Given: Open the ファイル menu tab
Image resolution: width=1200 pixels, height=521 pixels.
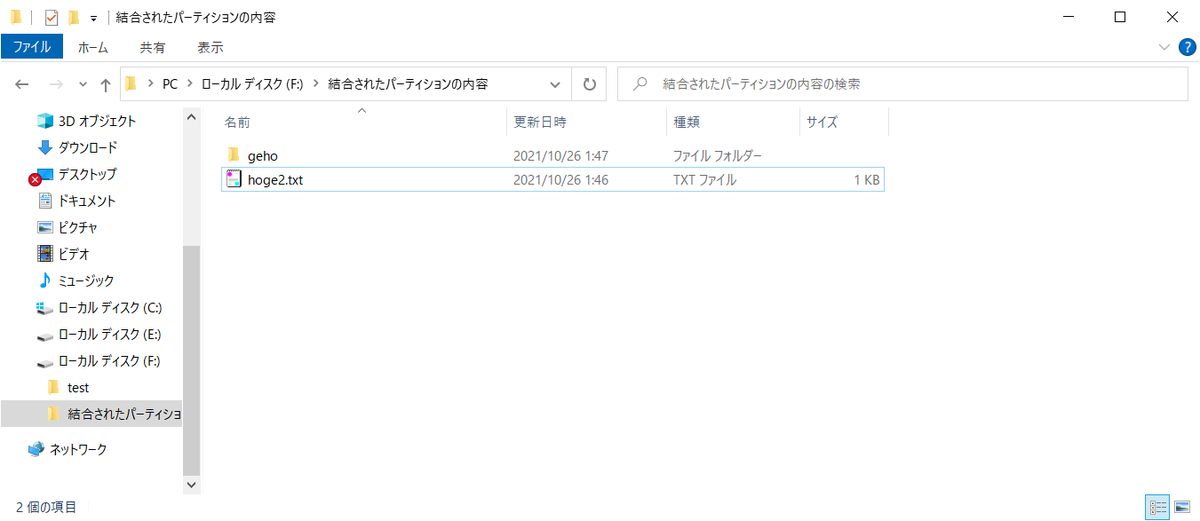Looking at the screenshot, I should (x=32, y=47).
